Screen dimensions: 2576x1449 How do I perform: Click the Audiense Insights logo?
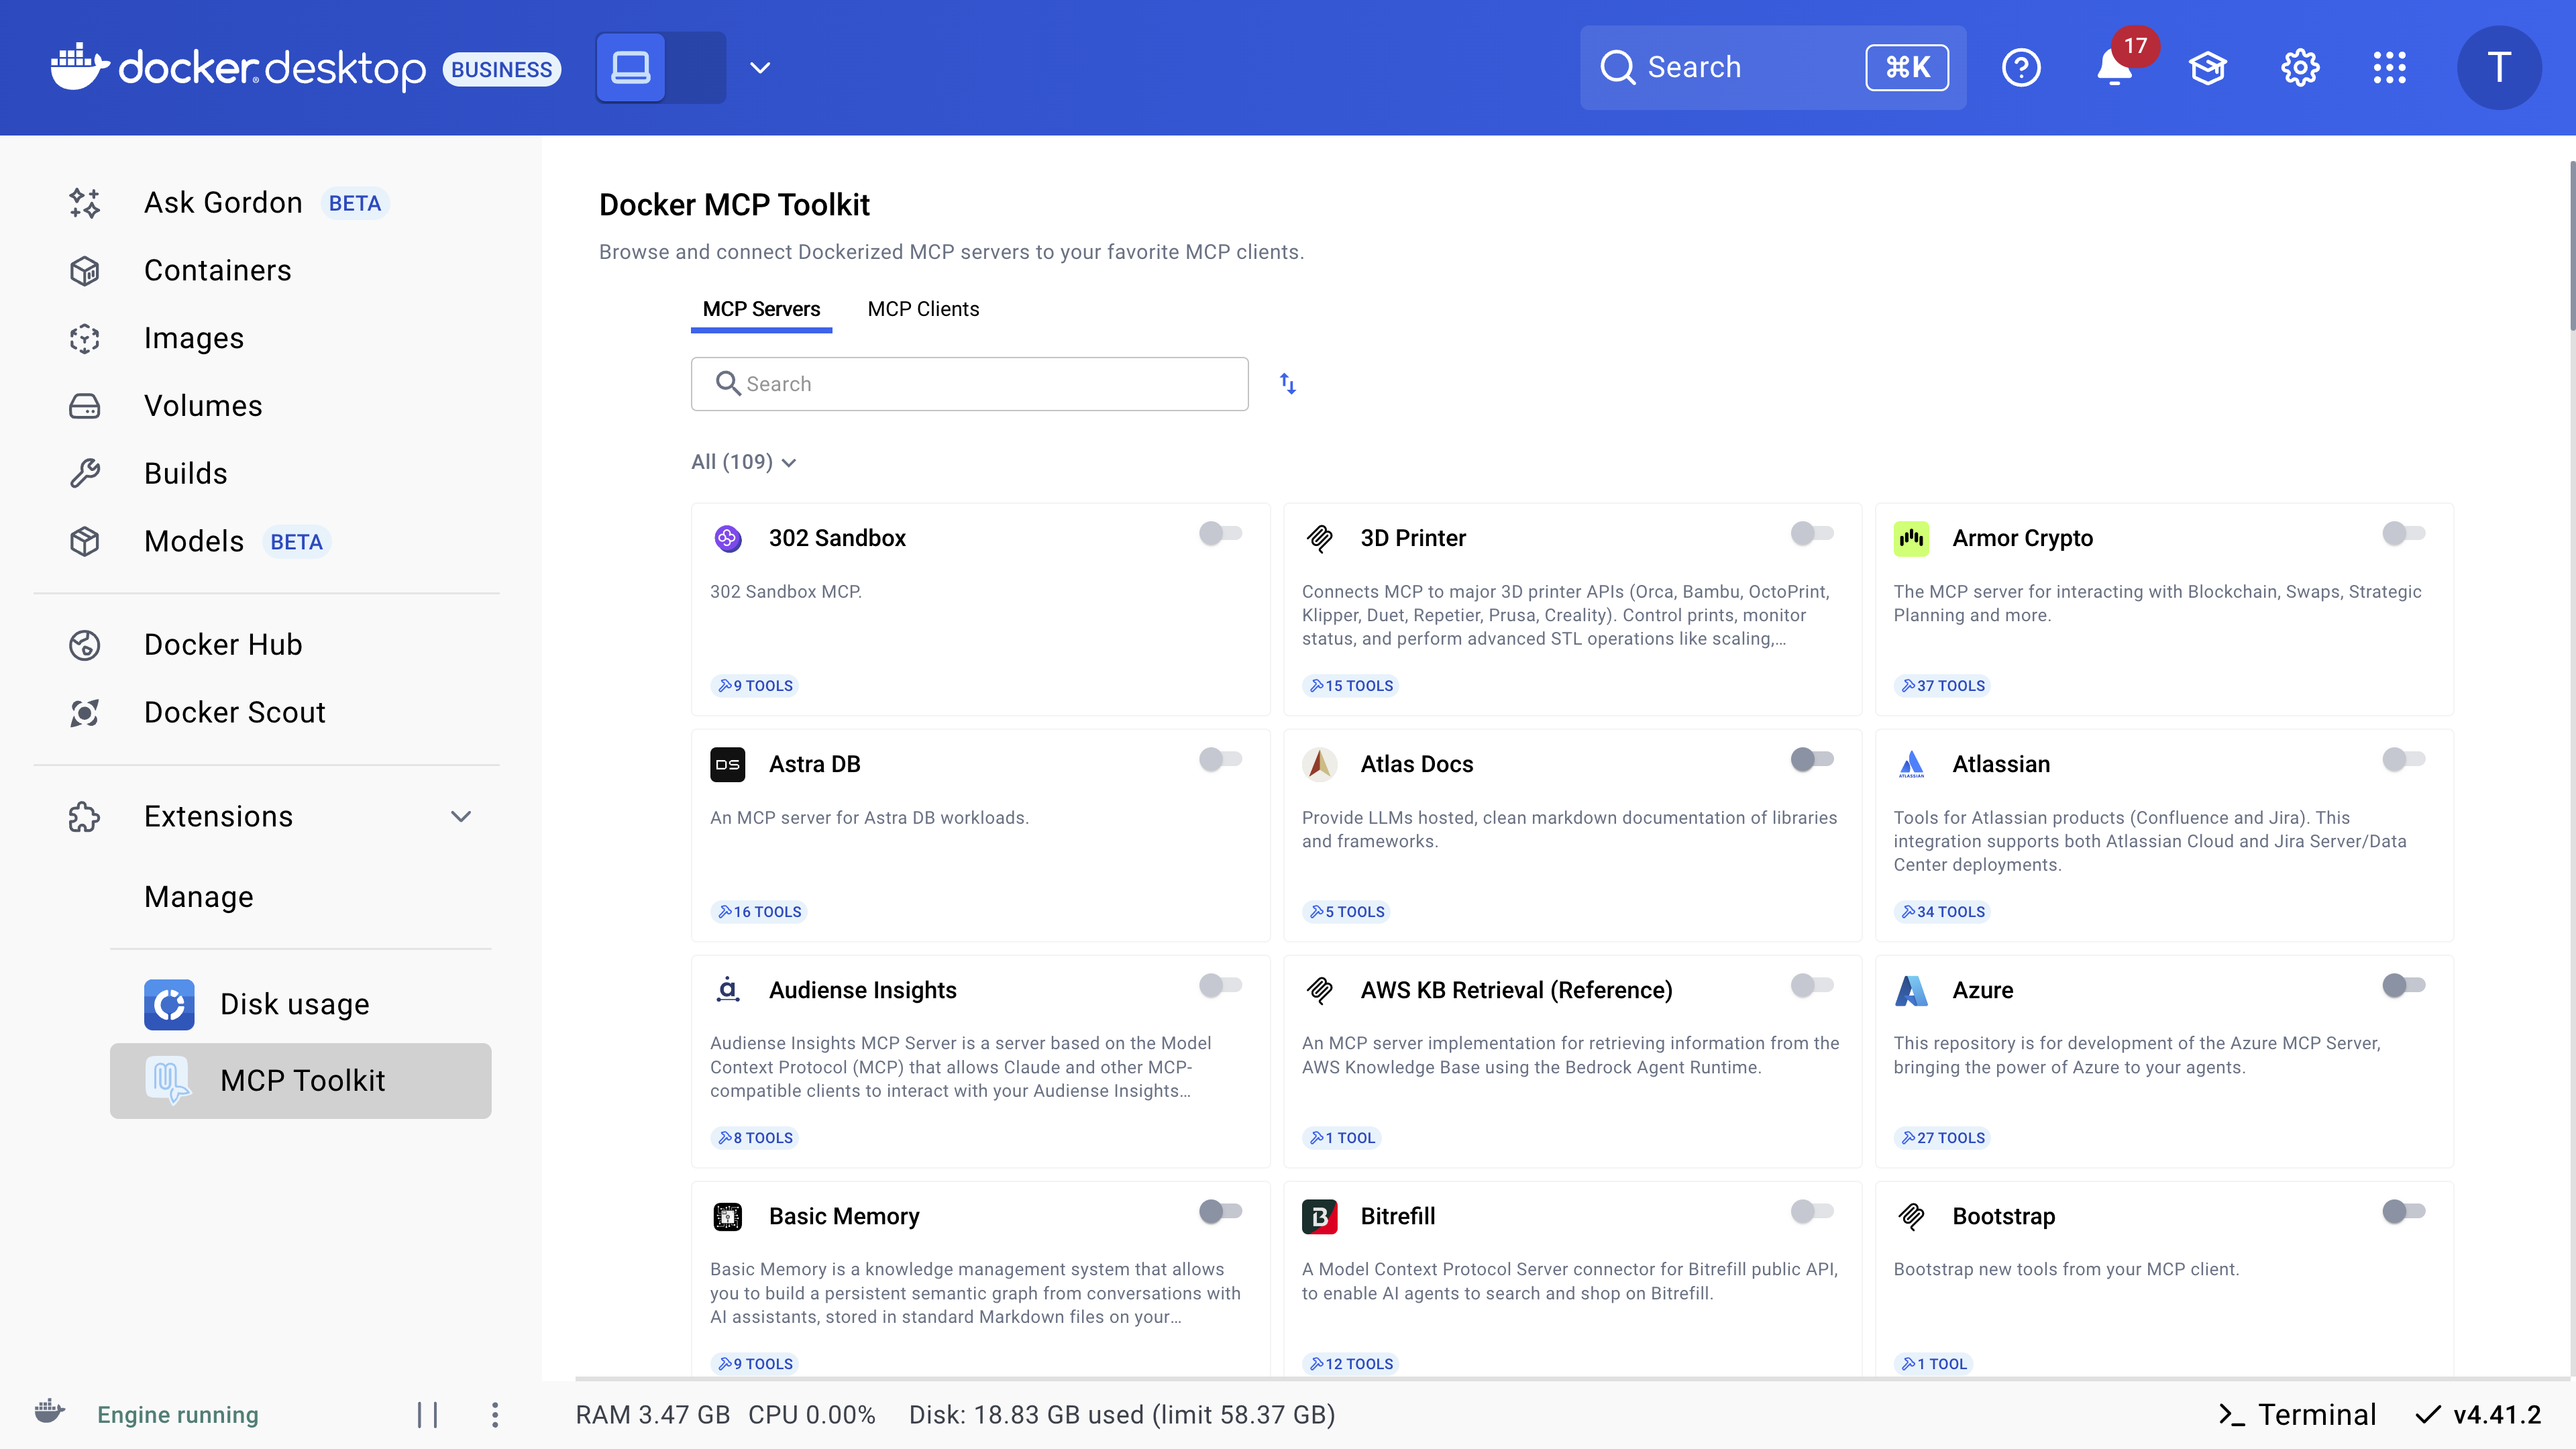coord(728,990)
